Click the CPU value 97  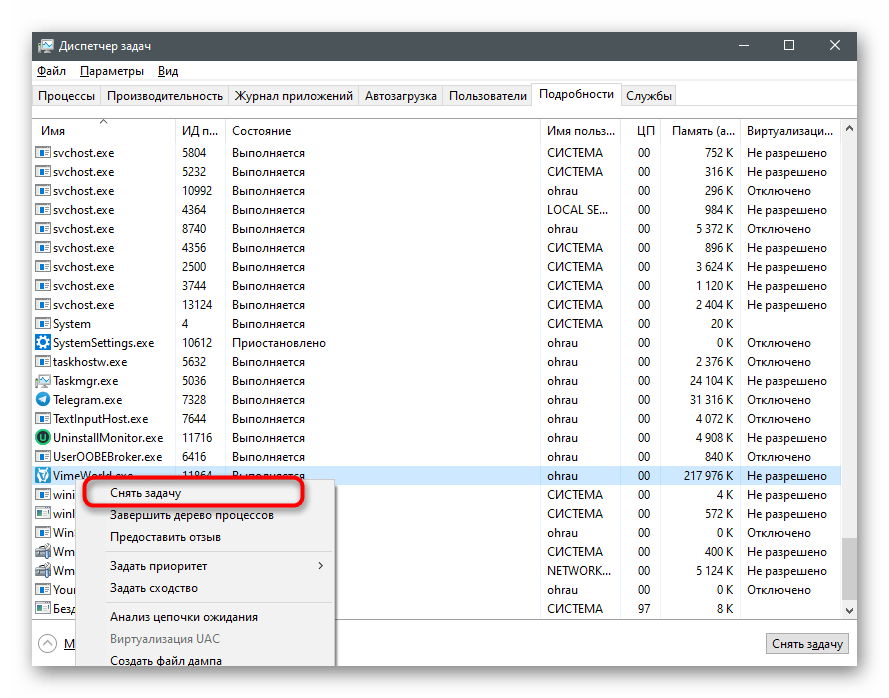pos(644,608)
